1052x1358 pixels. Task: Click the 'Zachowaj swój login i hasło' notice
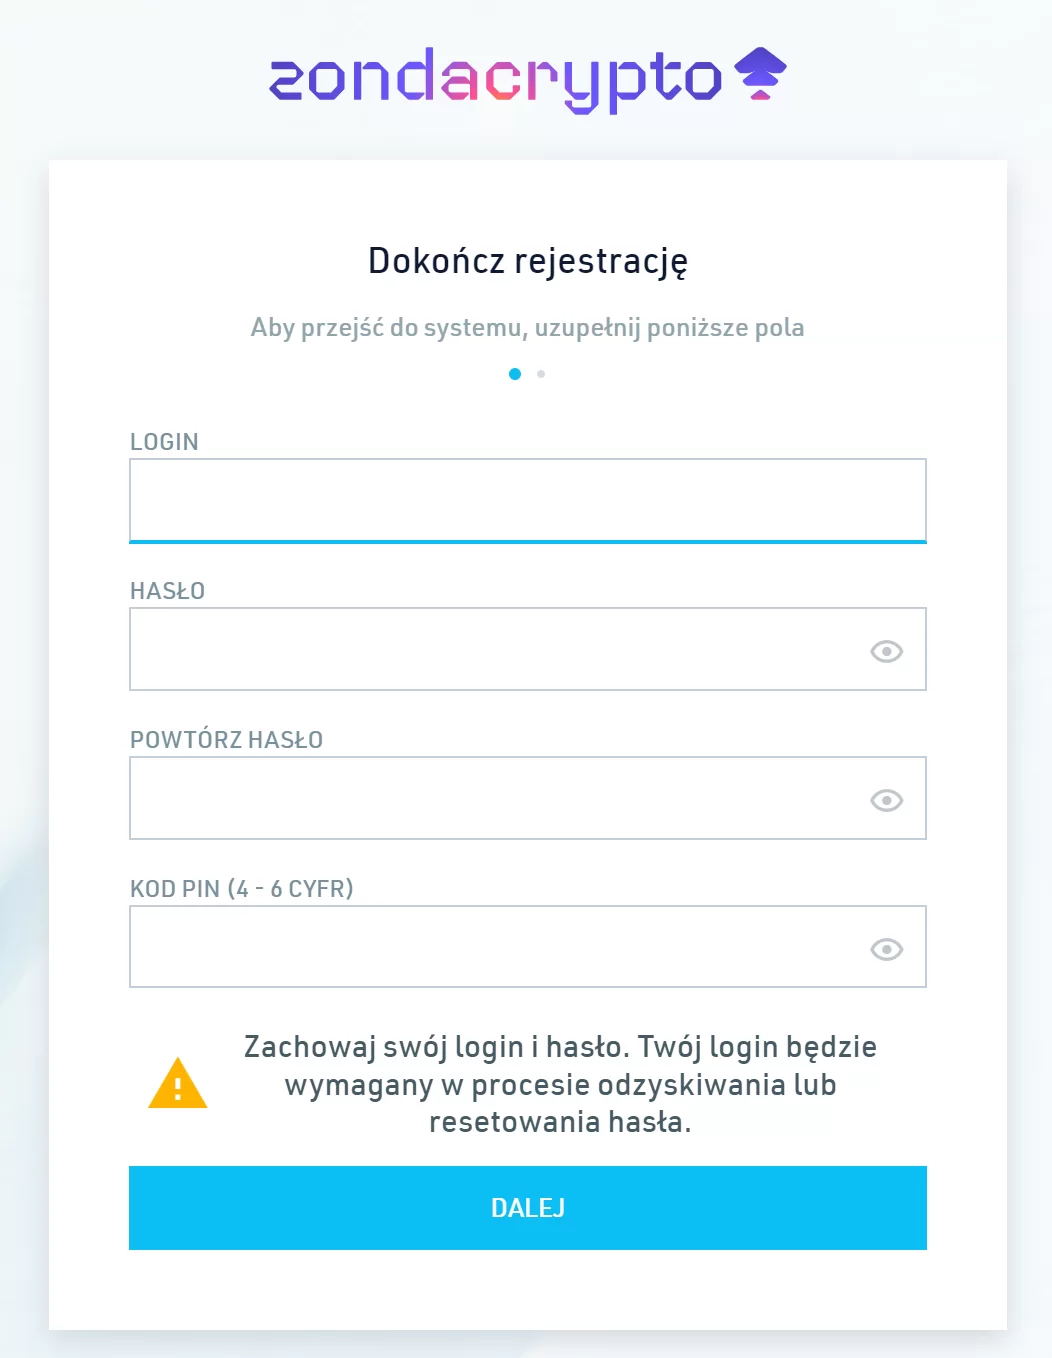tap(560, 1084)
